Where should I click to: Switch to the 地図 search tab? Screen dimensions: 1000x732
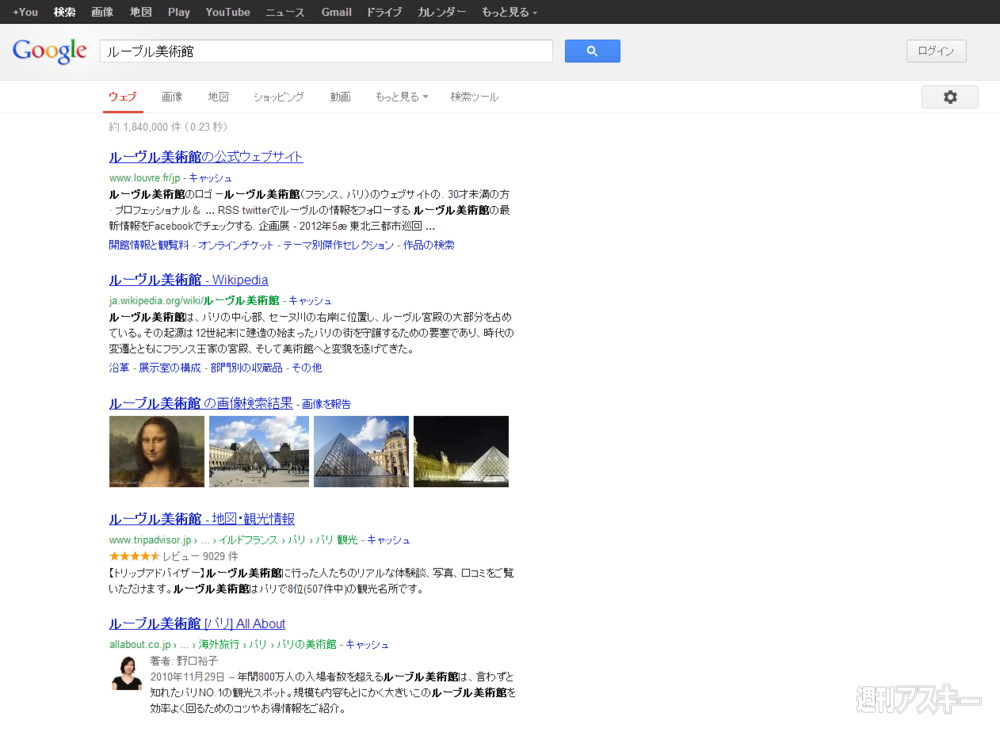tap(218, 97)
